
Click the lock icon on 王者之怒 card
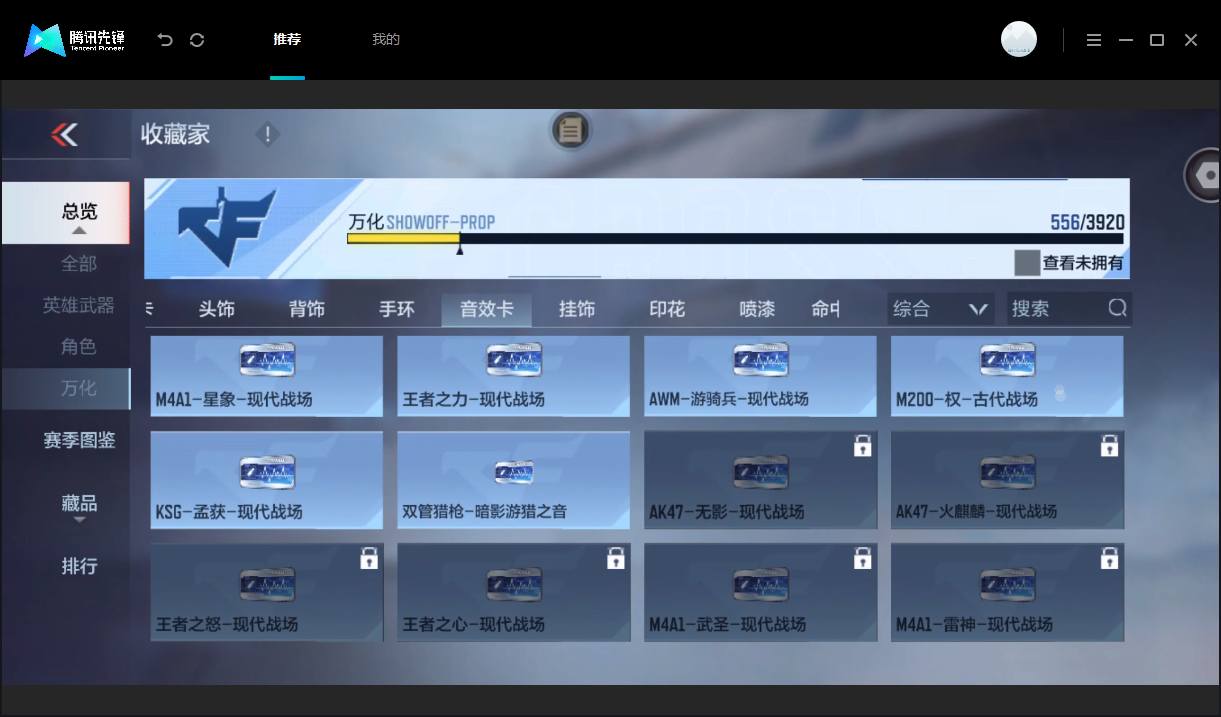click(x=369, y=558)
